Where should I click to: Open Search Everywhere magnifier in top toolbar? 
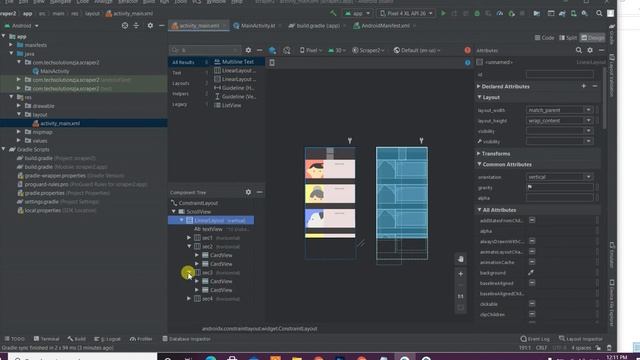599,13
